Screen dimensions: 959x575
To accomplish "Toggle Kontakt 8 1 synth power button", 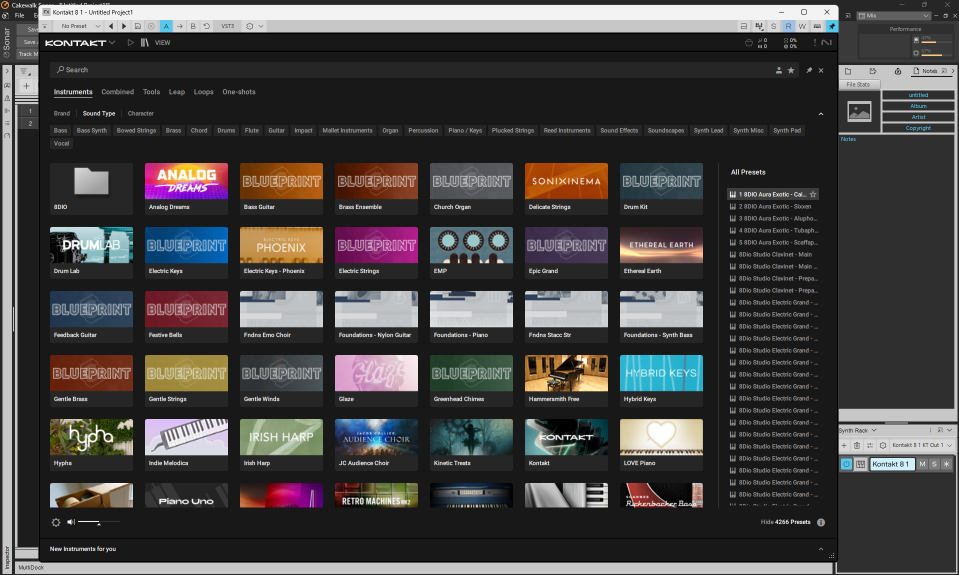I will [846, 464].
